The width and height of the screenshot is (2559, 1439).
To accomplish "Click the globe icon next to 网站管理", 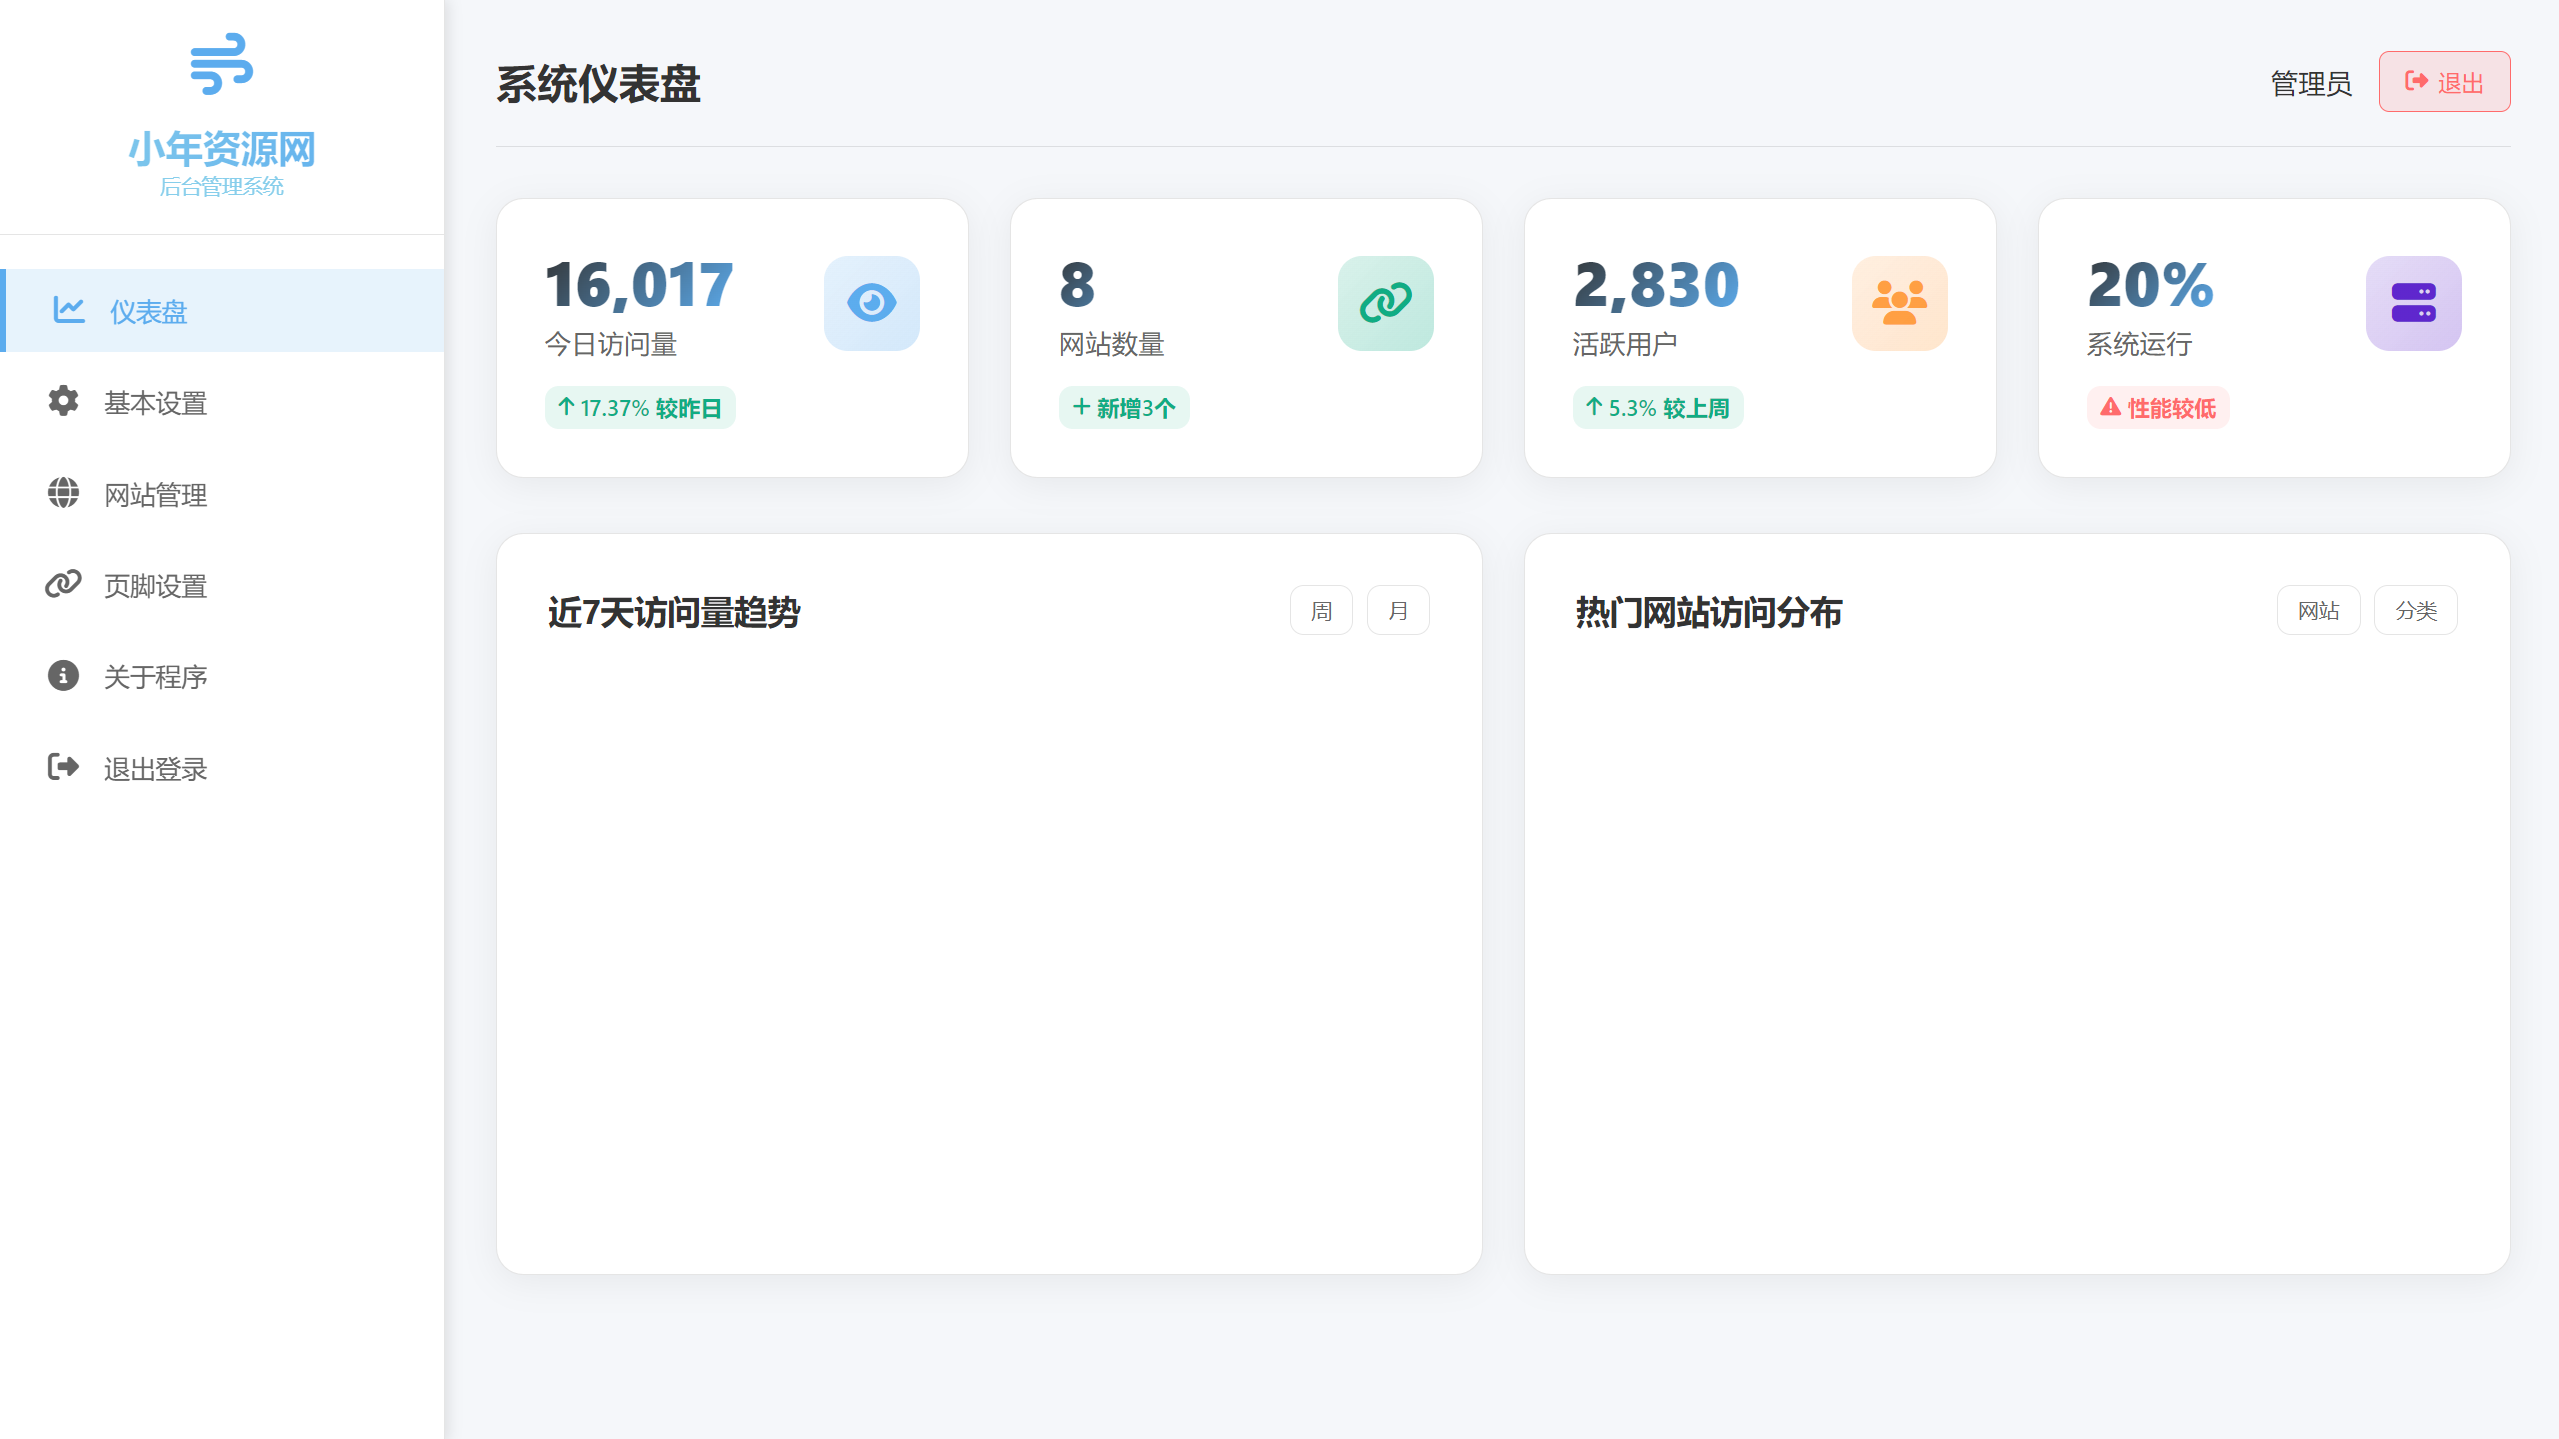I will [64, 494].
